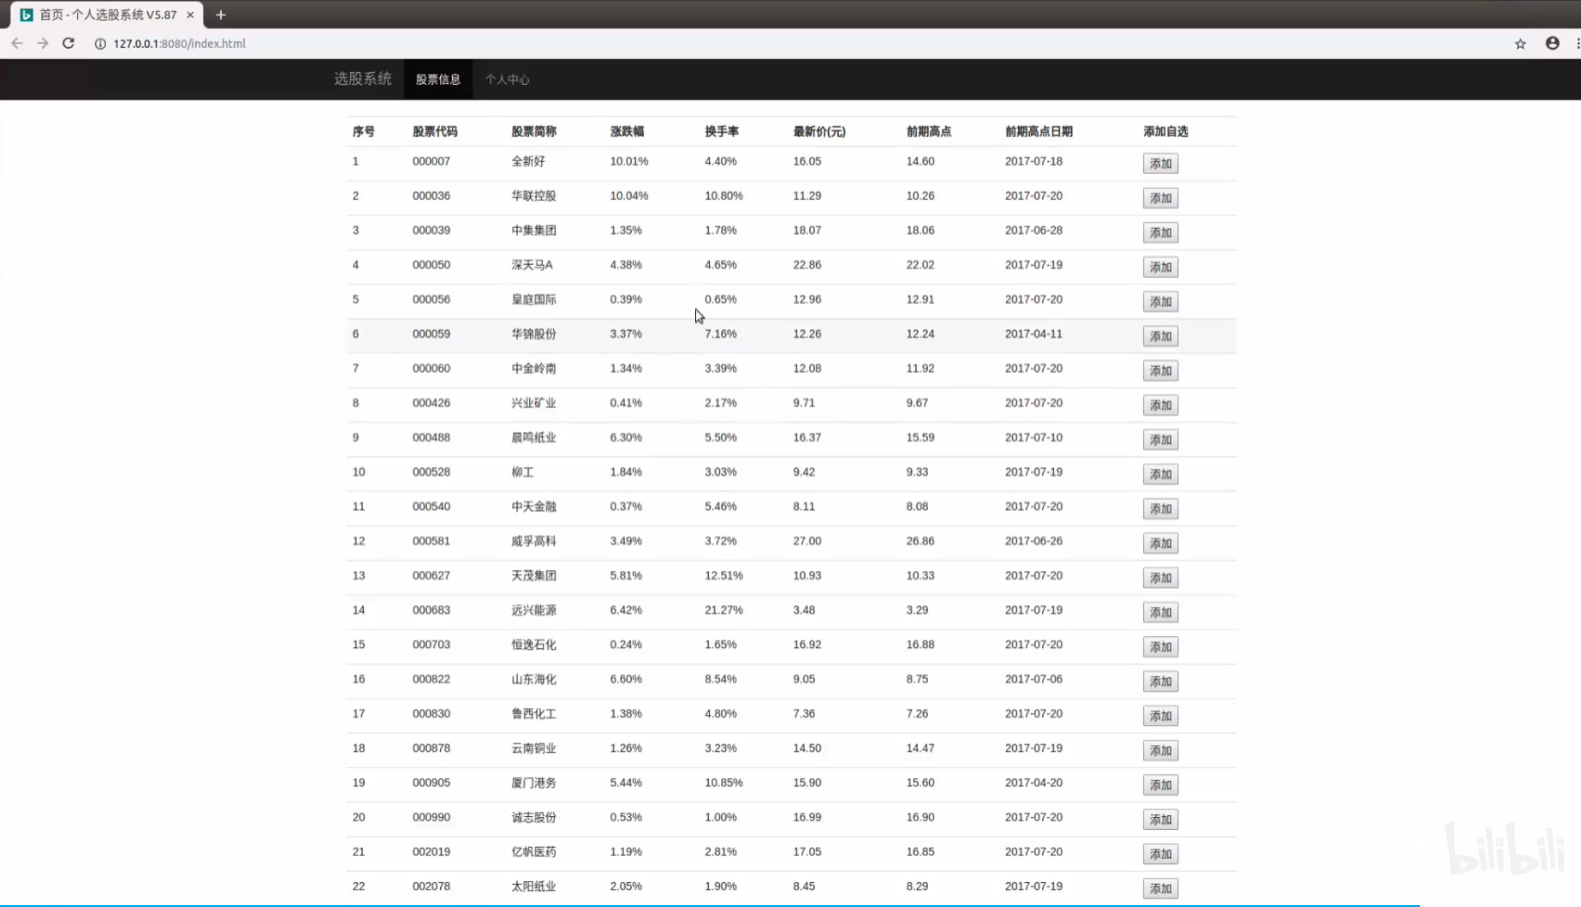Add 华锦股份 000059 to favorites
The image size is (1581, 907).
click(1160, 336)
